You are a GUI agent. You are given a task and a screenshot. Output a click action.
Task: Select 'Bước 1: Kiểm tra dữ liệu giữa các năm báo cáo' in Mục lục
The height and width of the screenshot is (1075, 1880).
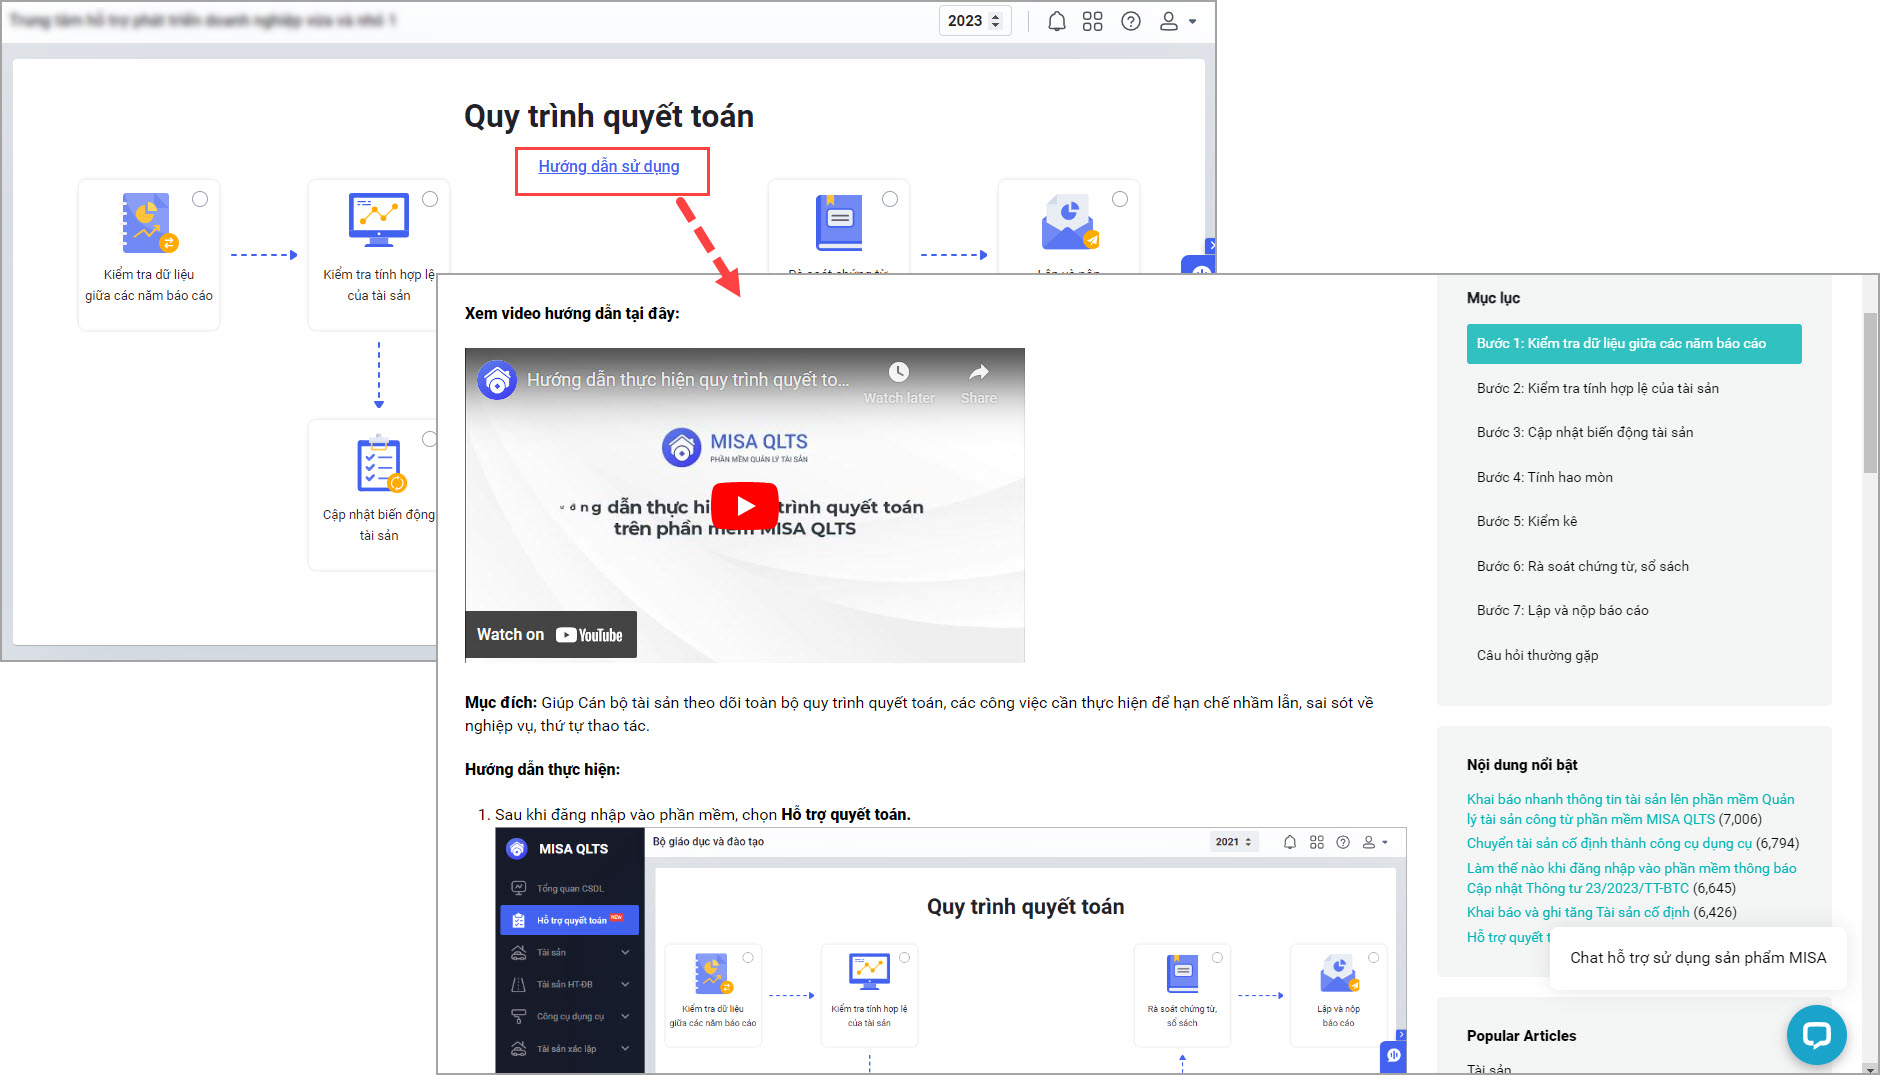(x=1634, y=344)
